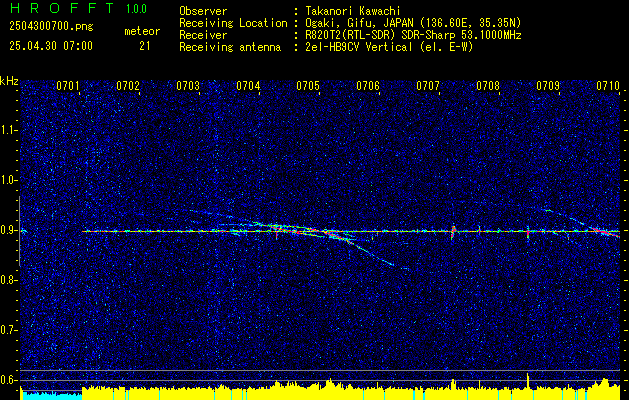Viewport: 629px width, 400px height.
Task: Click the Receiving Location Ogaki, Gifu text
Action: click(x=413, y=23)
